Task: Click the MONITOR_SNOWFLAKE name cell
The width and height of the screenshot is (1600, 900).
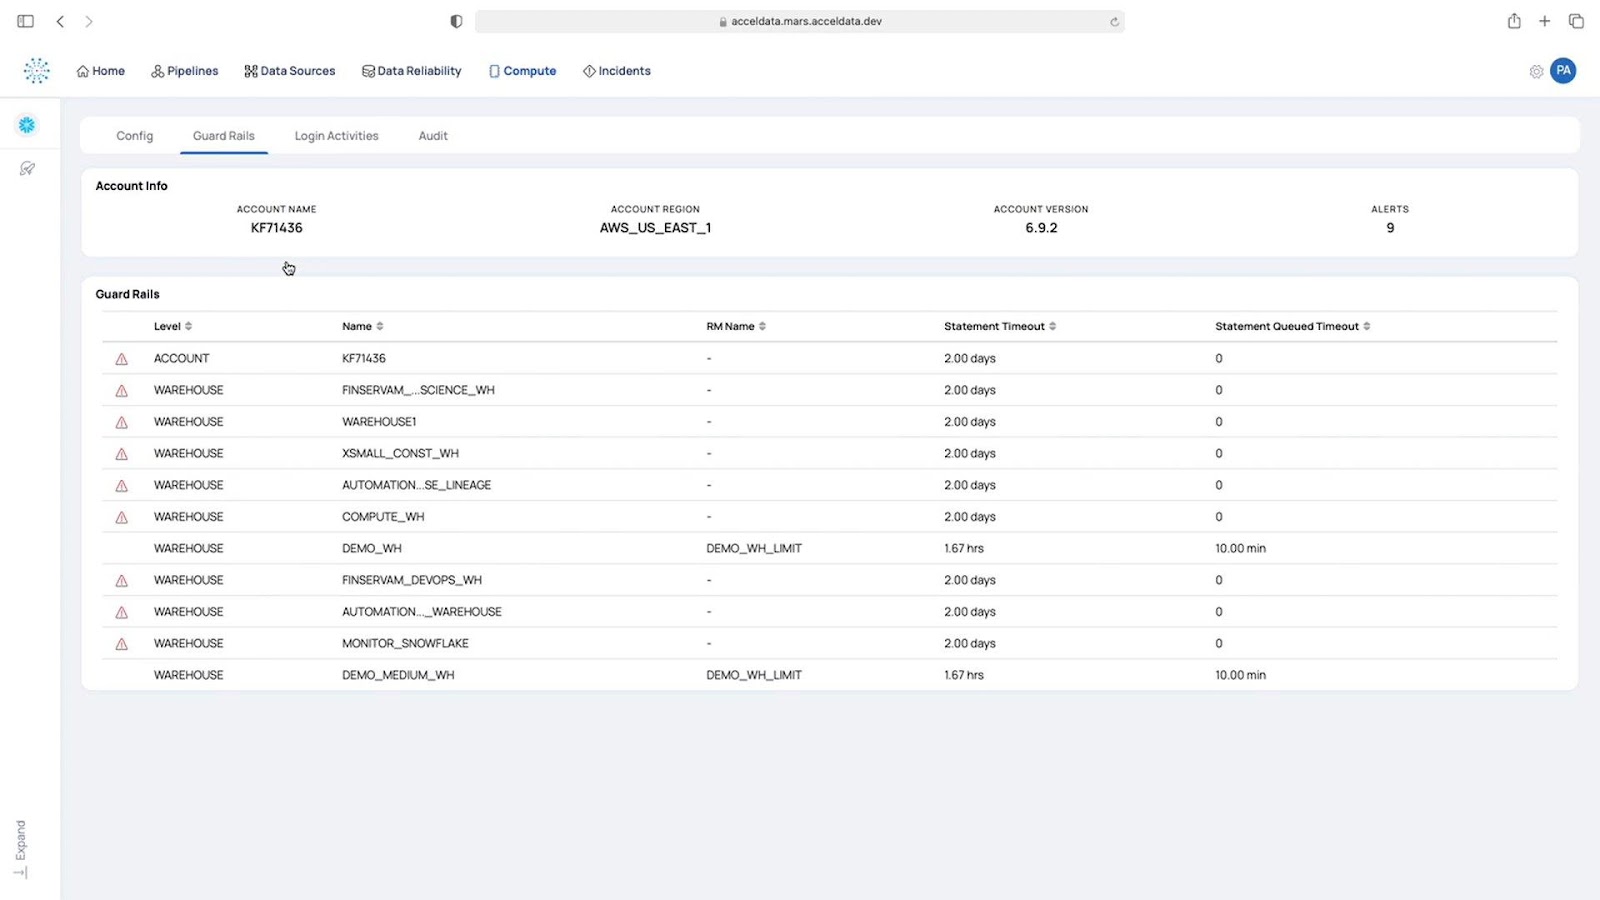Action: (x=405, y=644)
